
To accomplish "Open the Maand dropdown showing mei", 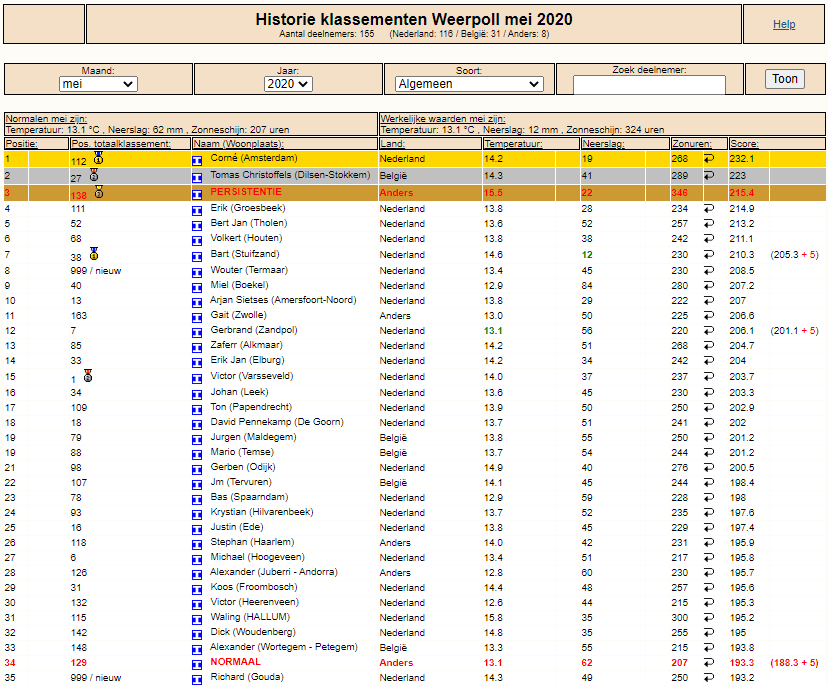I will (x=98, y=84).
